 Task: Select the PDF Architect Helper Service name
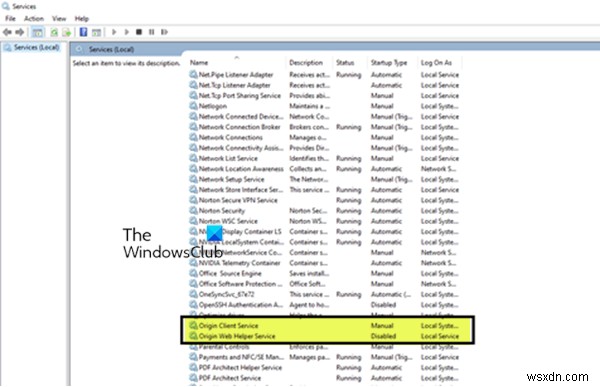240,367
